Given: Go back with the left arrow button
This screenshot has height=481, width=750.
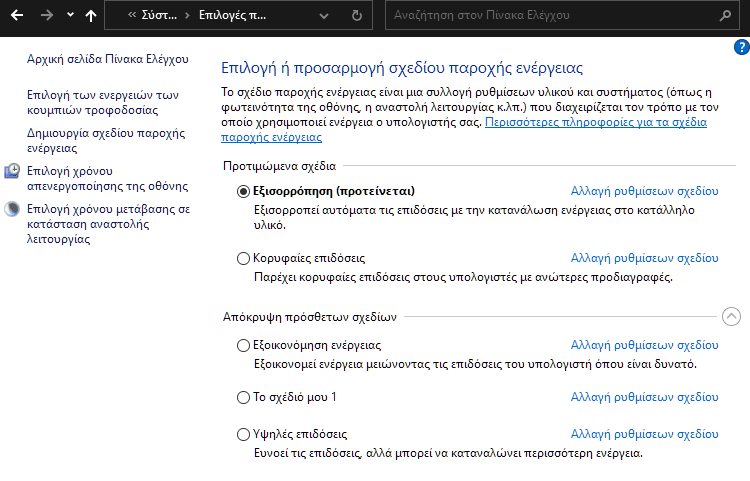Looking at the screenshot, I should [17, 16].
